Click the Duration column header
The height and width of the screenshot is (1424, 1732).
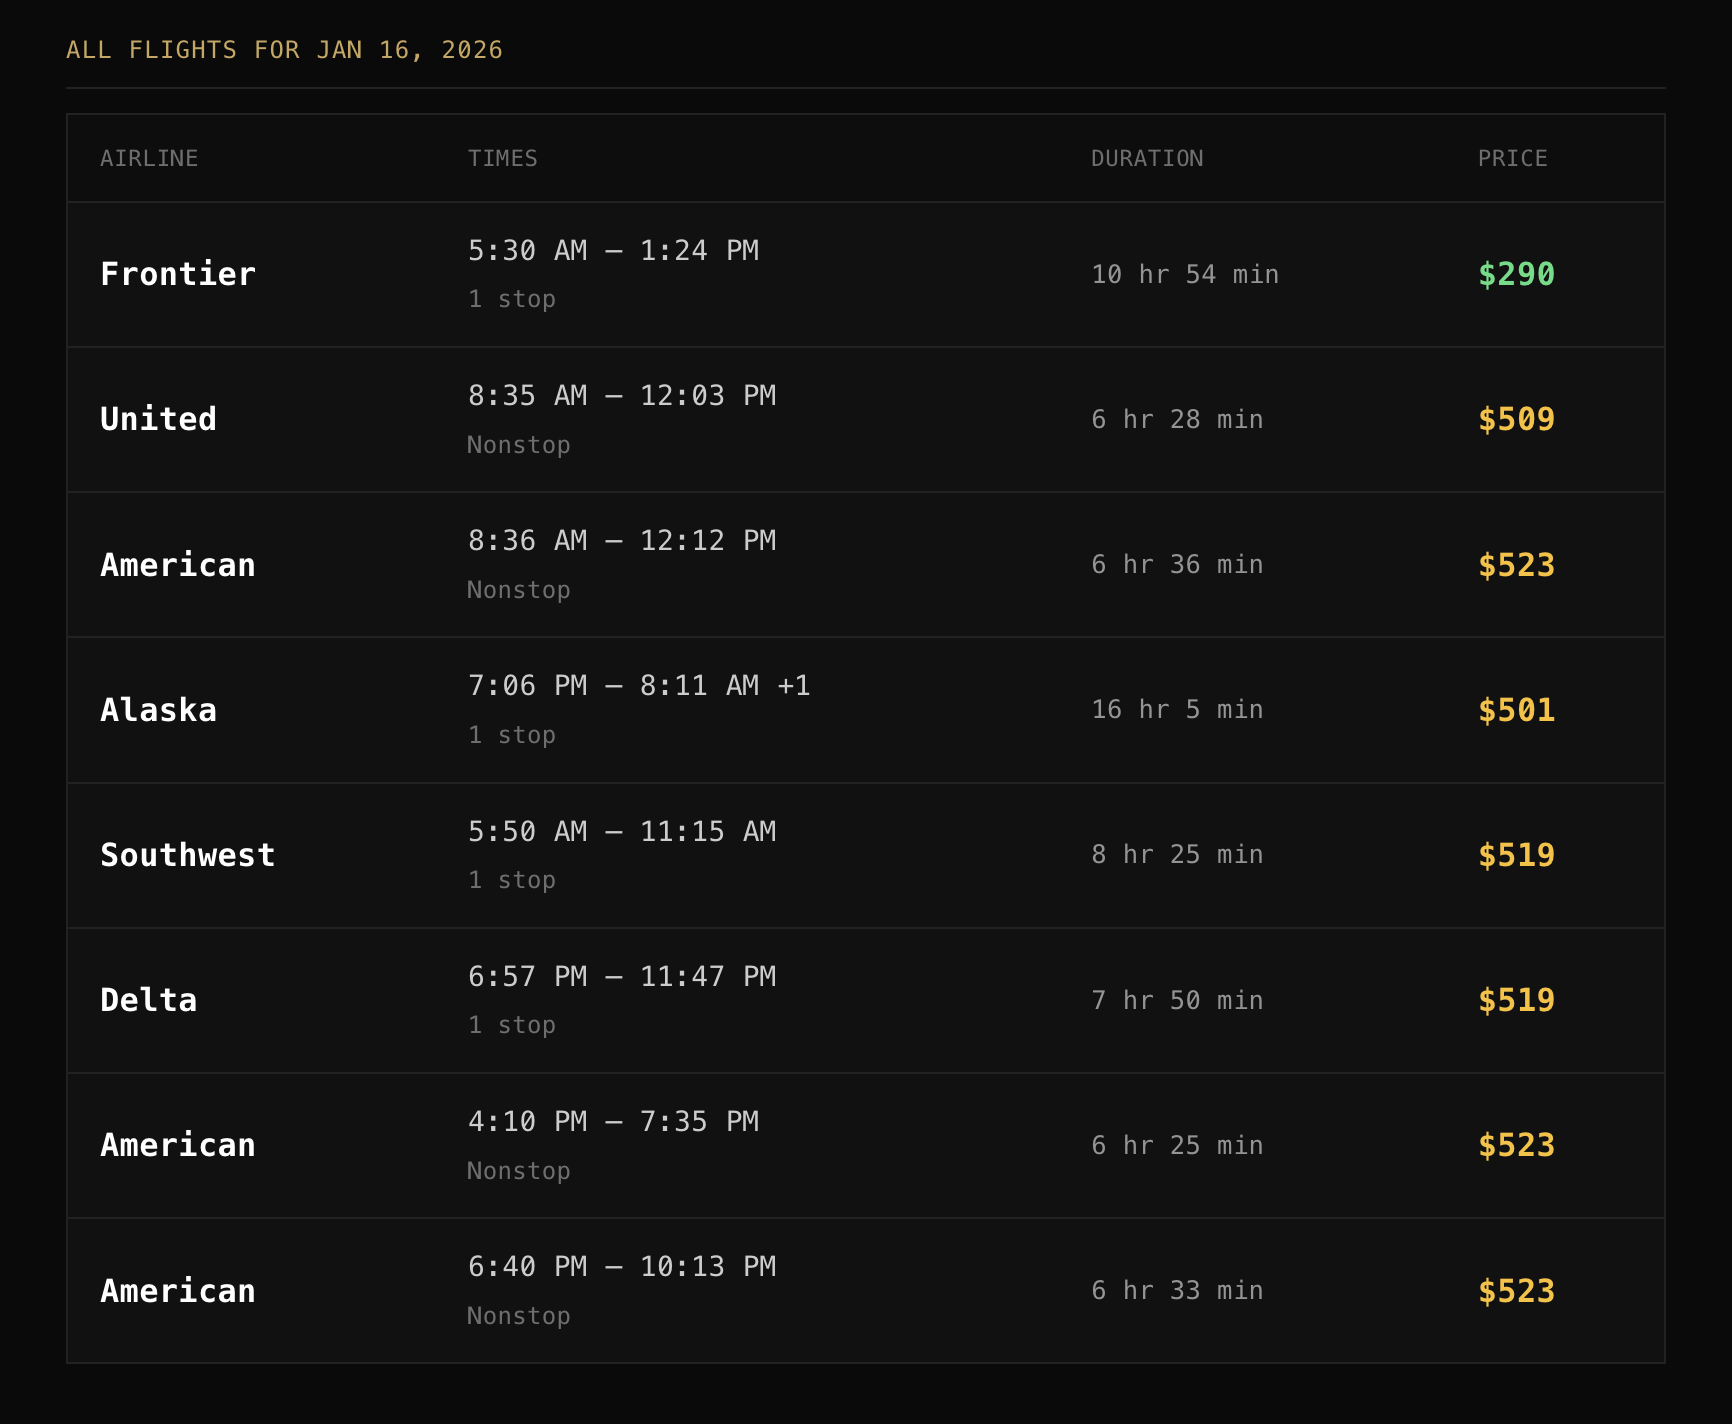pos(1146,158)
